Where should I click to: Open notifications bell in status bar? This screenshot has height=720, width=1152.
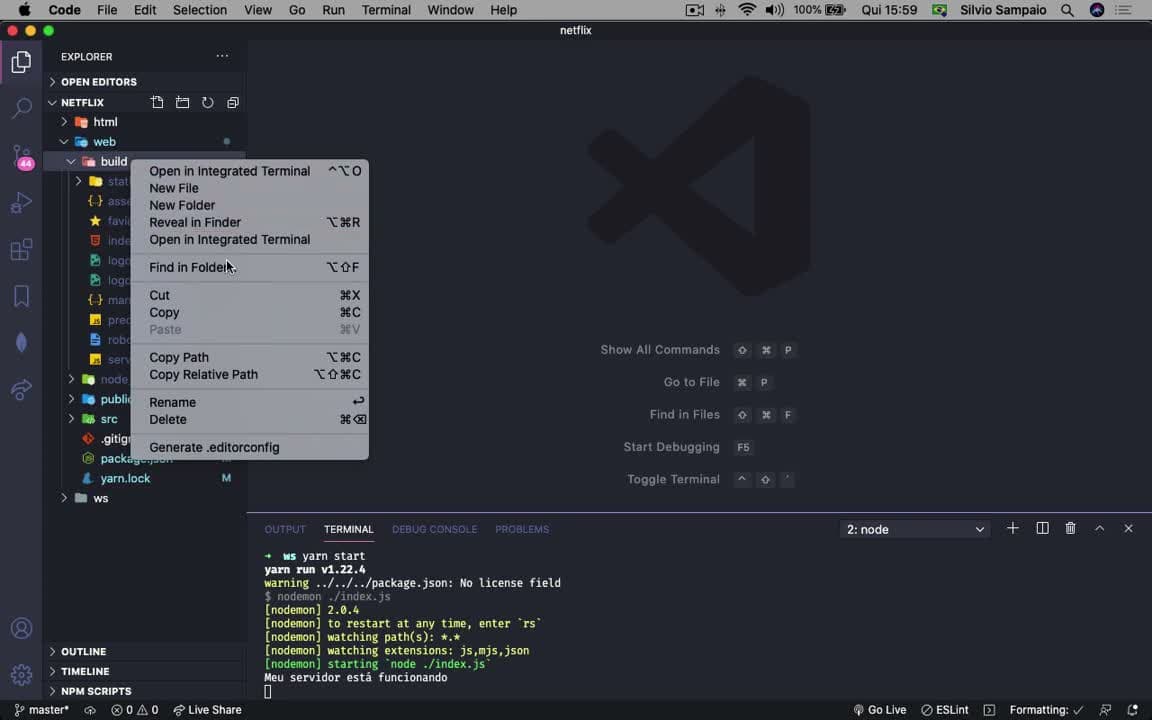1133,710
